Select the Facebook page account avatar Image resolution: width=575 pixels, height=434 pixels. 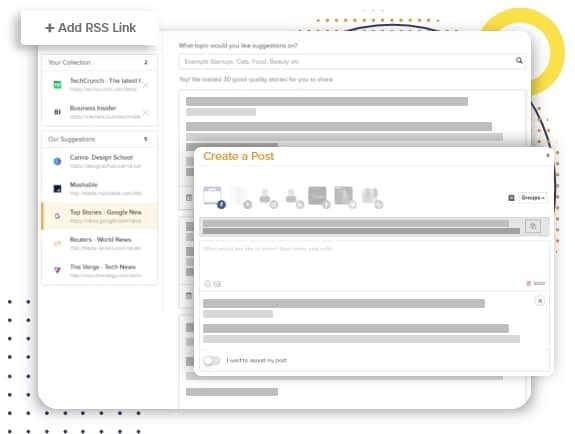tap(214, 197)
